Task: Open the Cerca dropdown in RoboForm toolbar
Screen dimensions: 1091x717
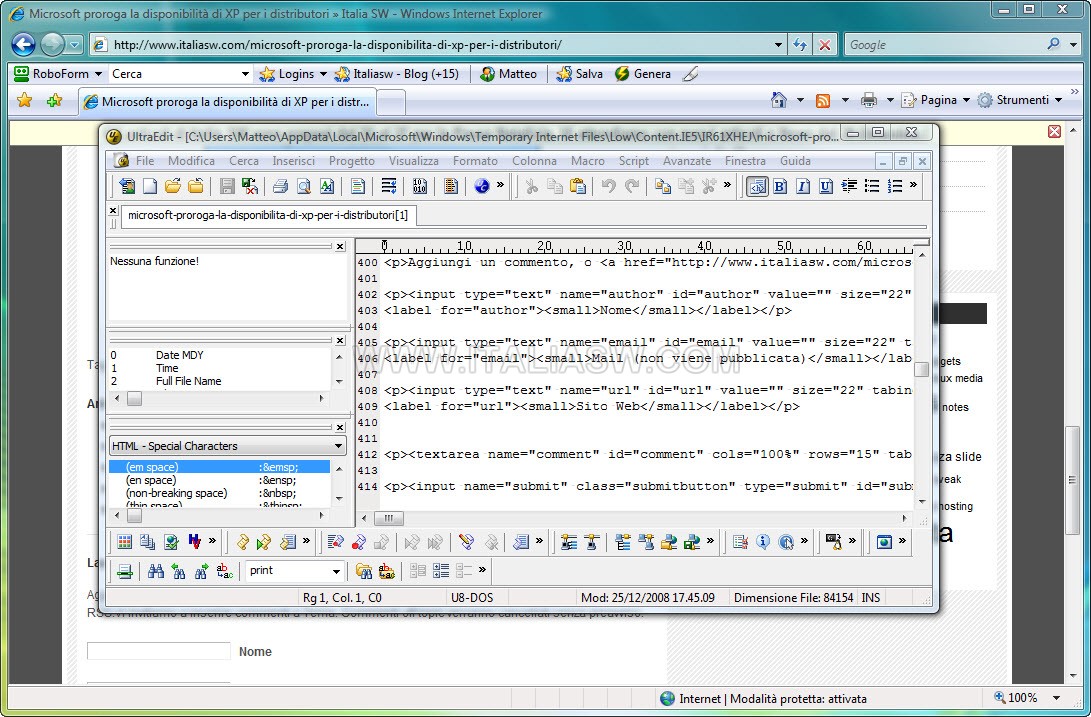Action: click(245, 74)
